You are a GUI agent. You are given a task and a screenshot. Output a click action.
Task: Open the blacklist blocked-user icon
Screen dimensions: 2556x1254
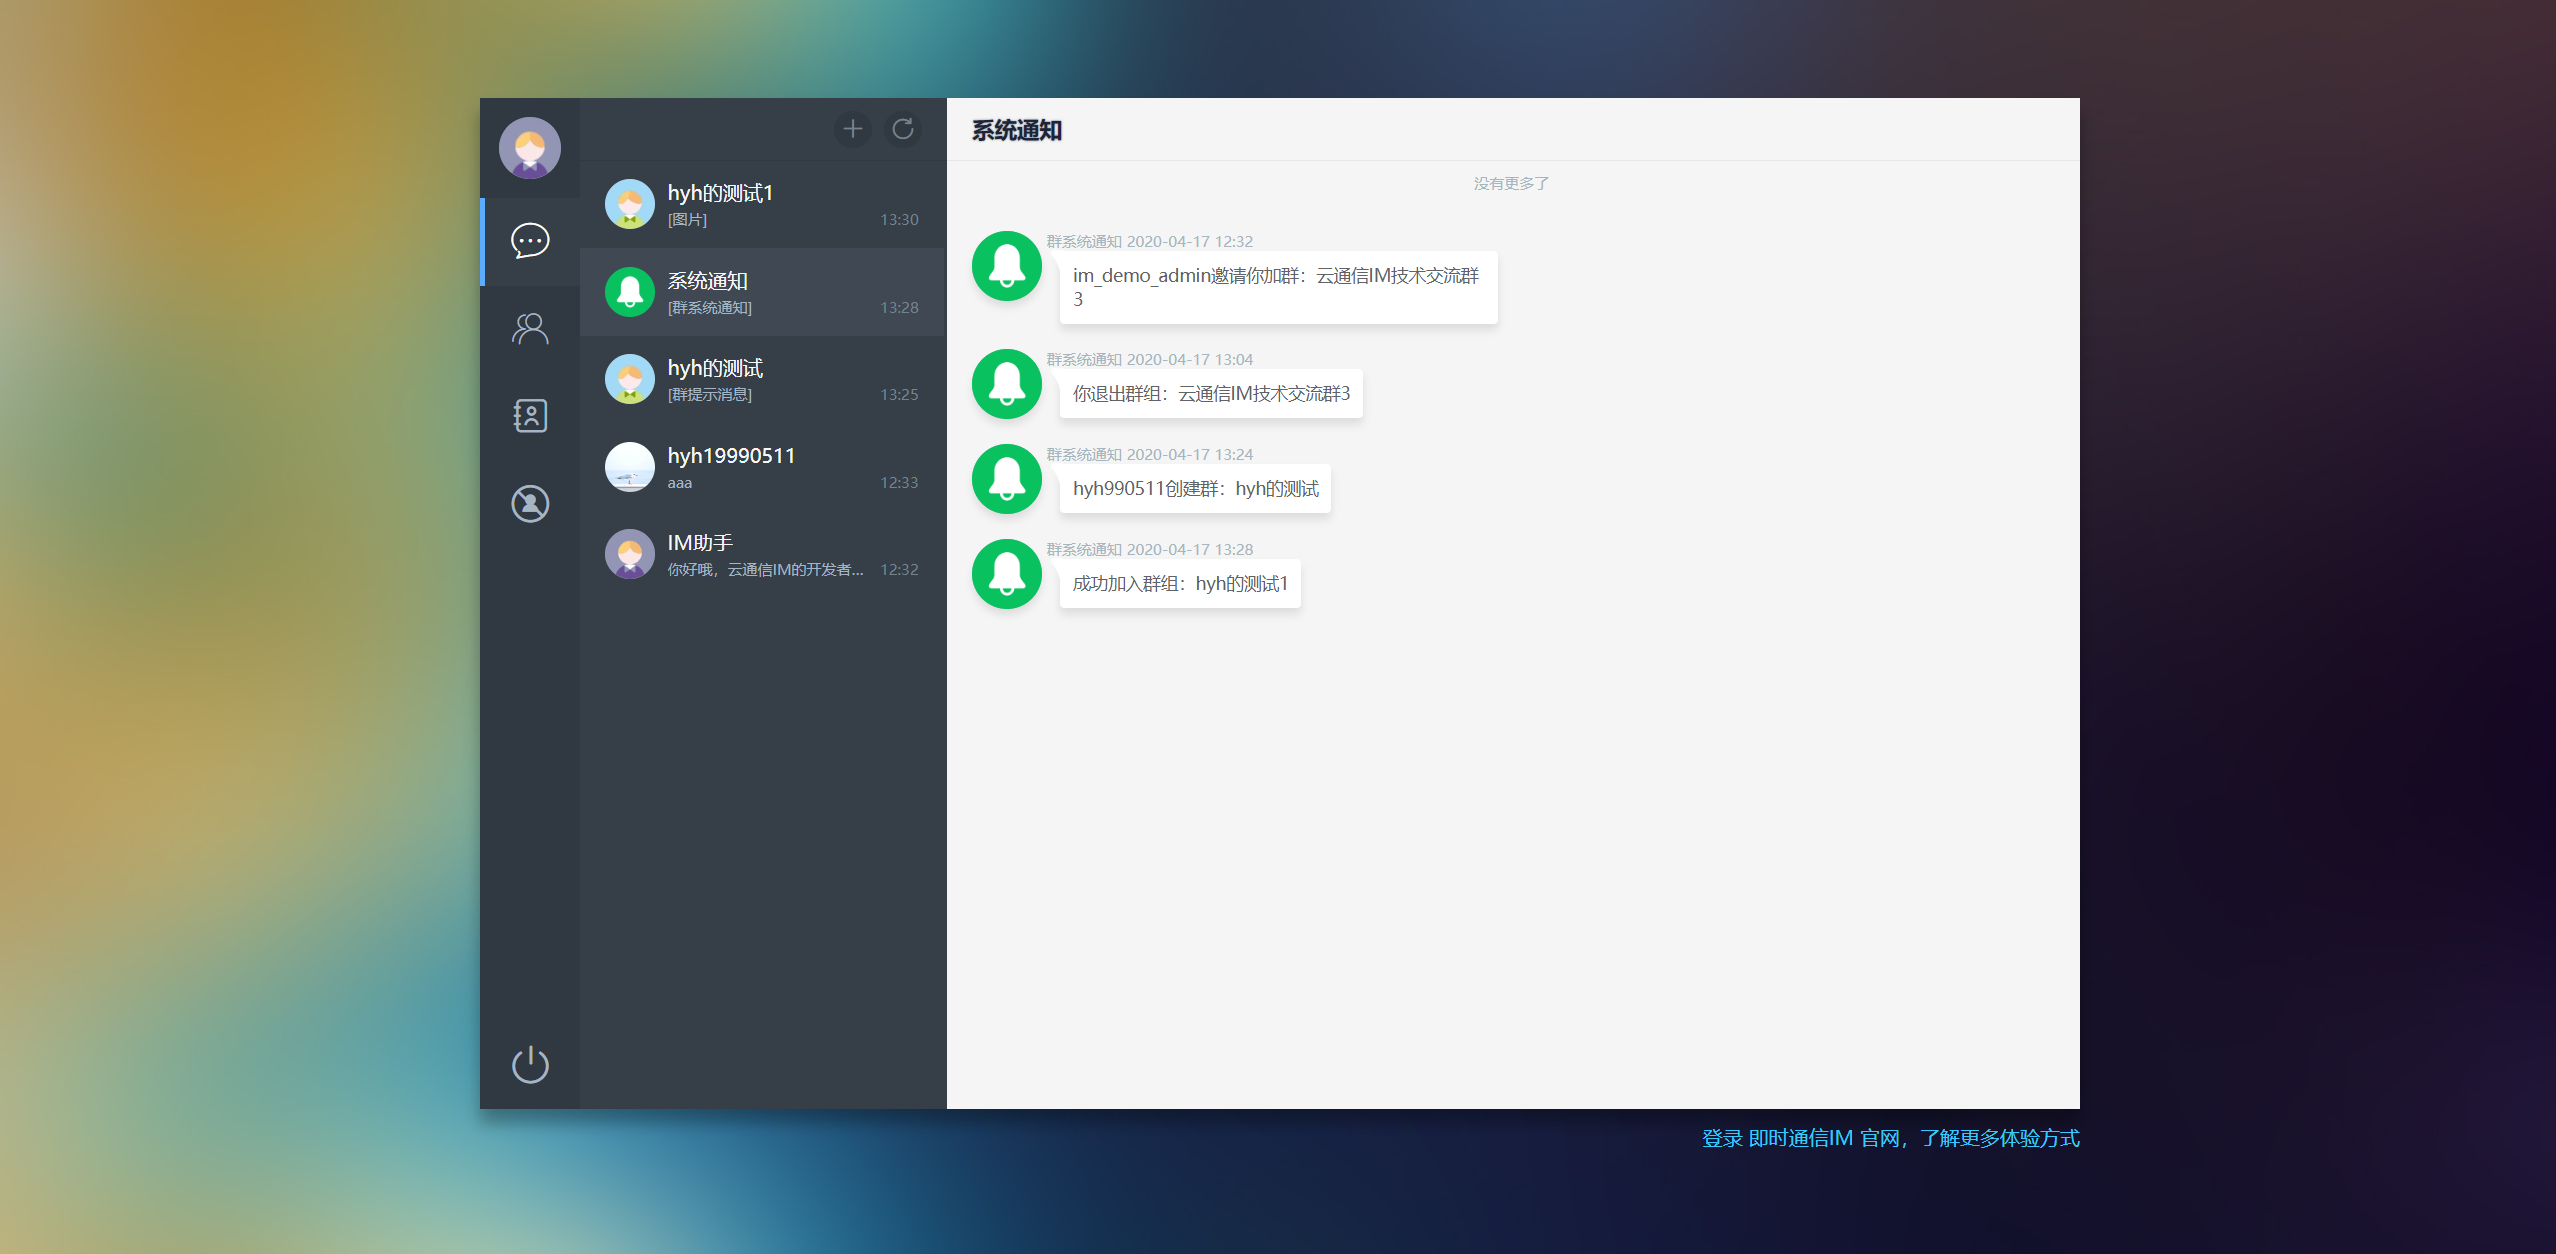pyautogui.click(x=529, y=504)
